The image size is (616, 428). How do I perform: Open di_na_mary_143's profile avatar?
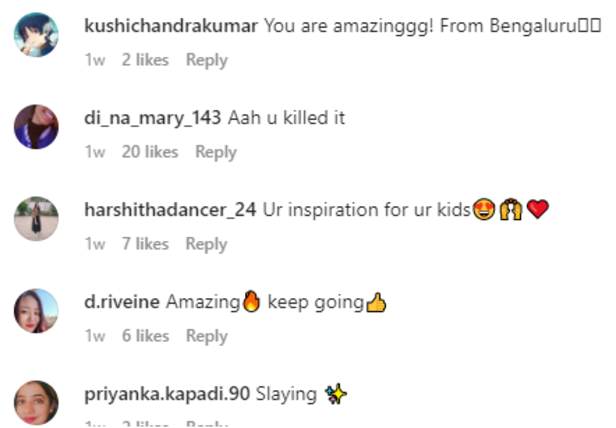click(x=36, y=128)
